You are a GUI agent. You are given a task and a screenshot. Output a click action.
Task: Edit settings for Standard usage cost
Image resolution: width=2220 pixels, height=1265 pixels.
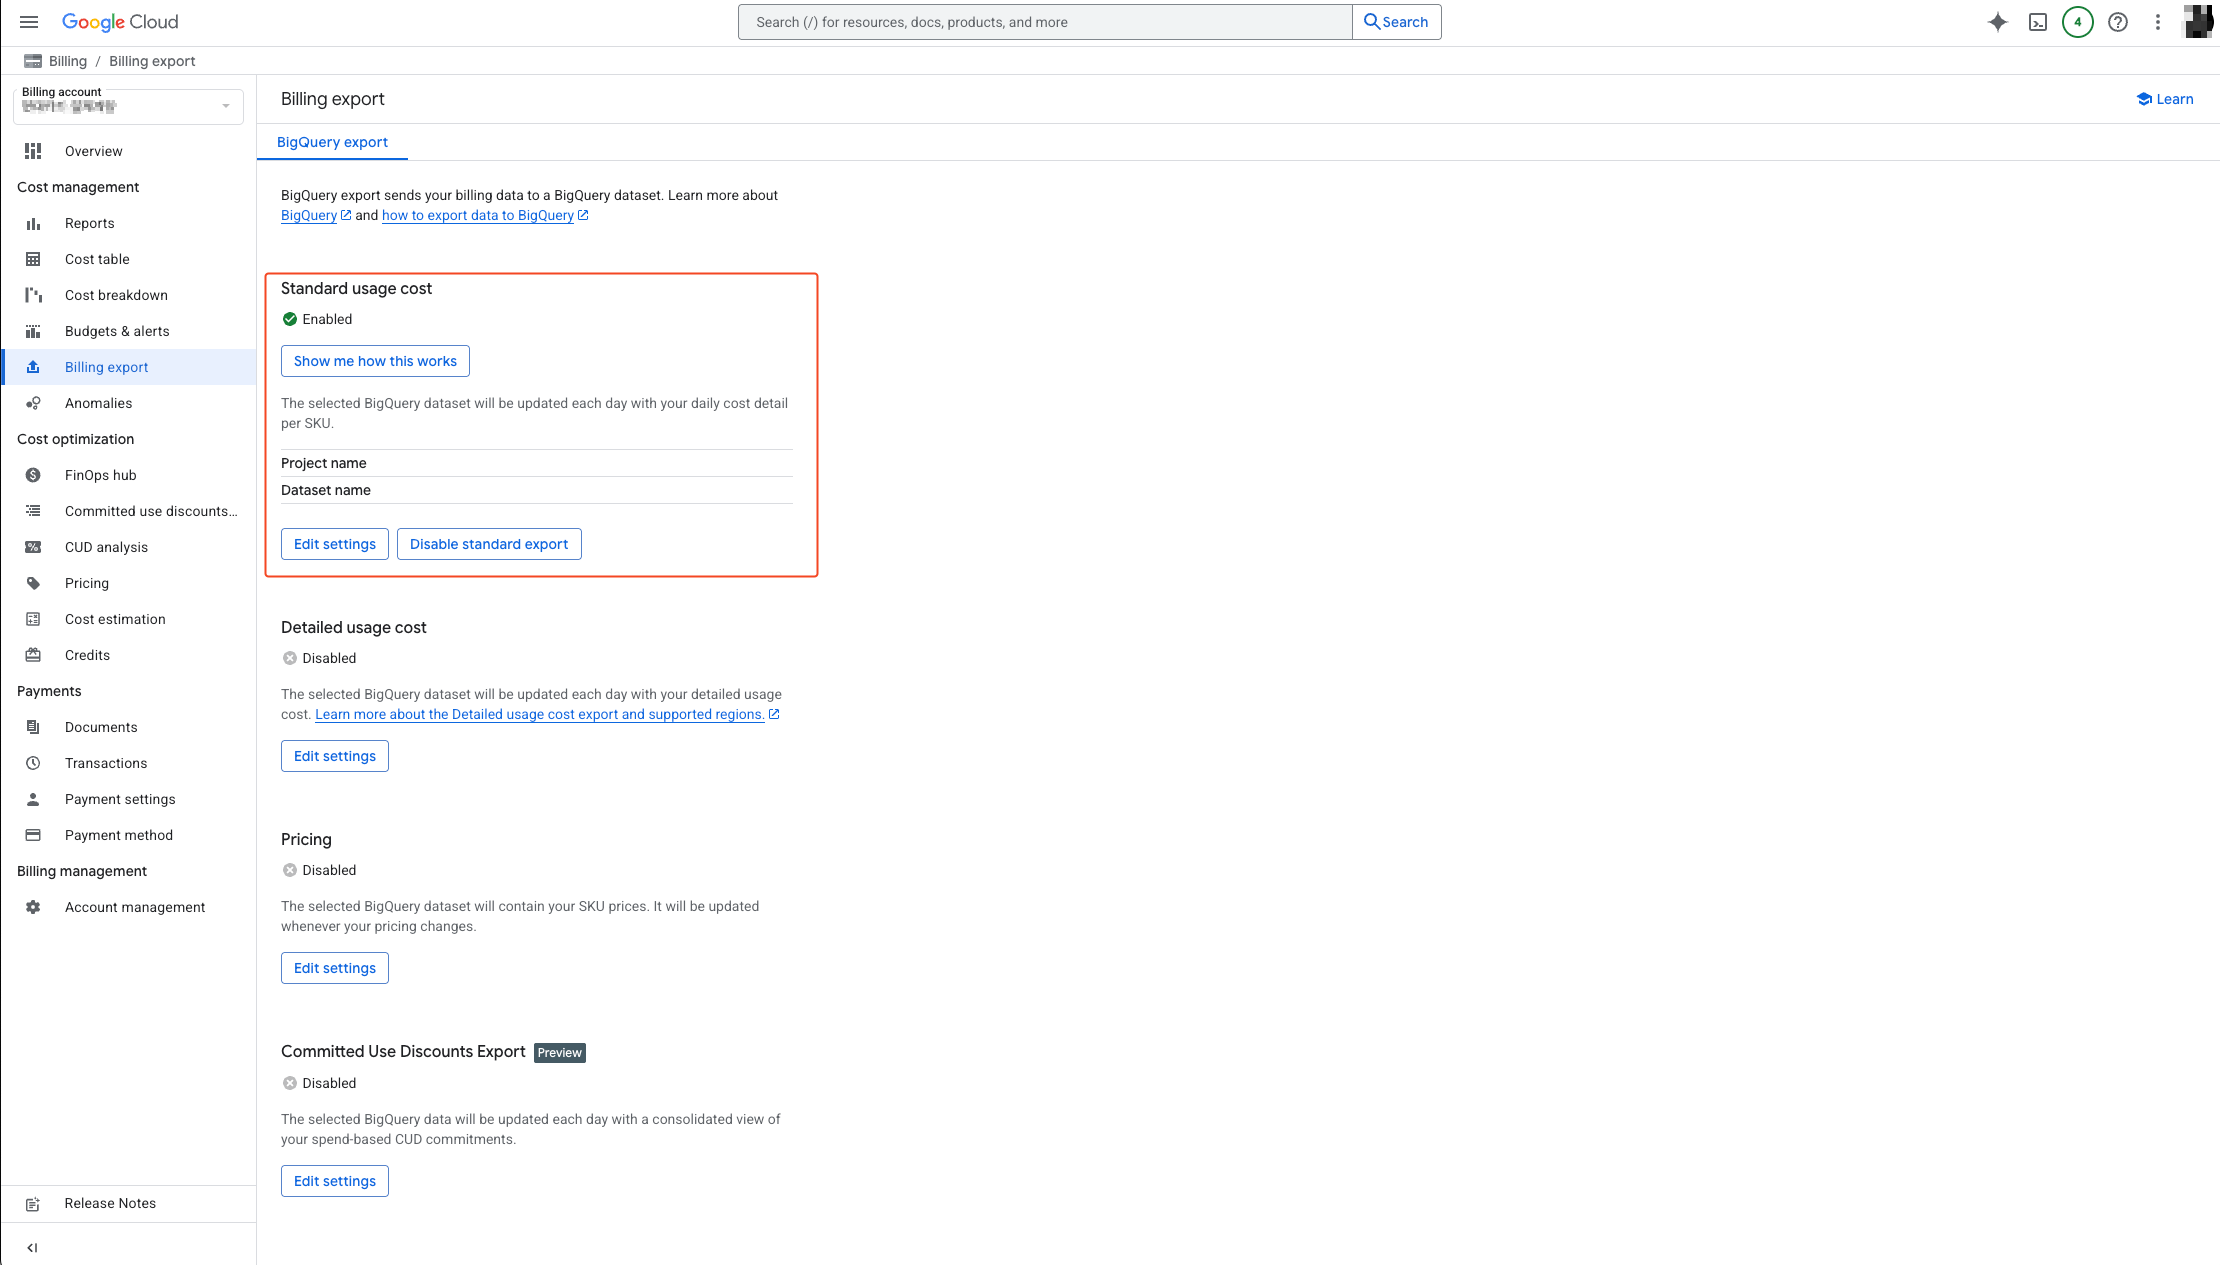[335, 544]
